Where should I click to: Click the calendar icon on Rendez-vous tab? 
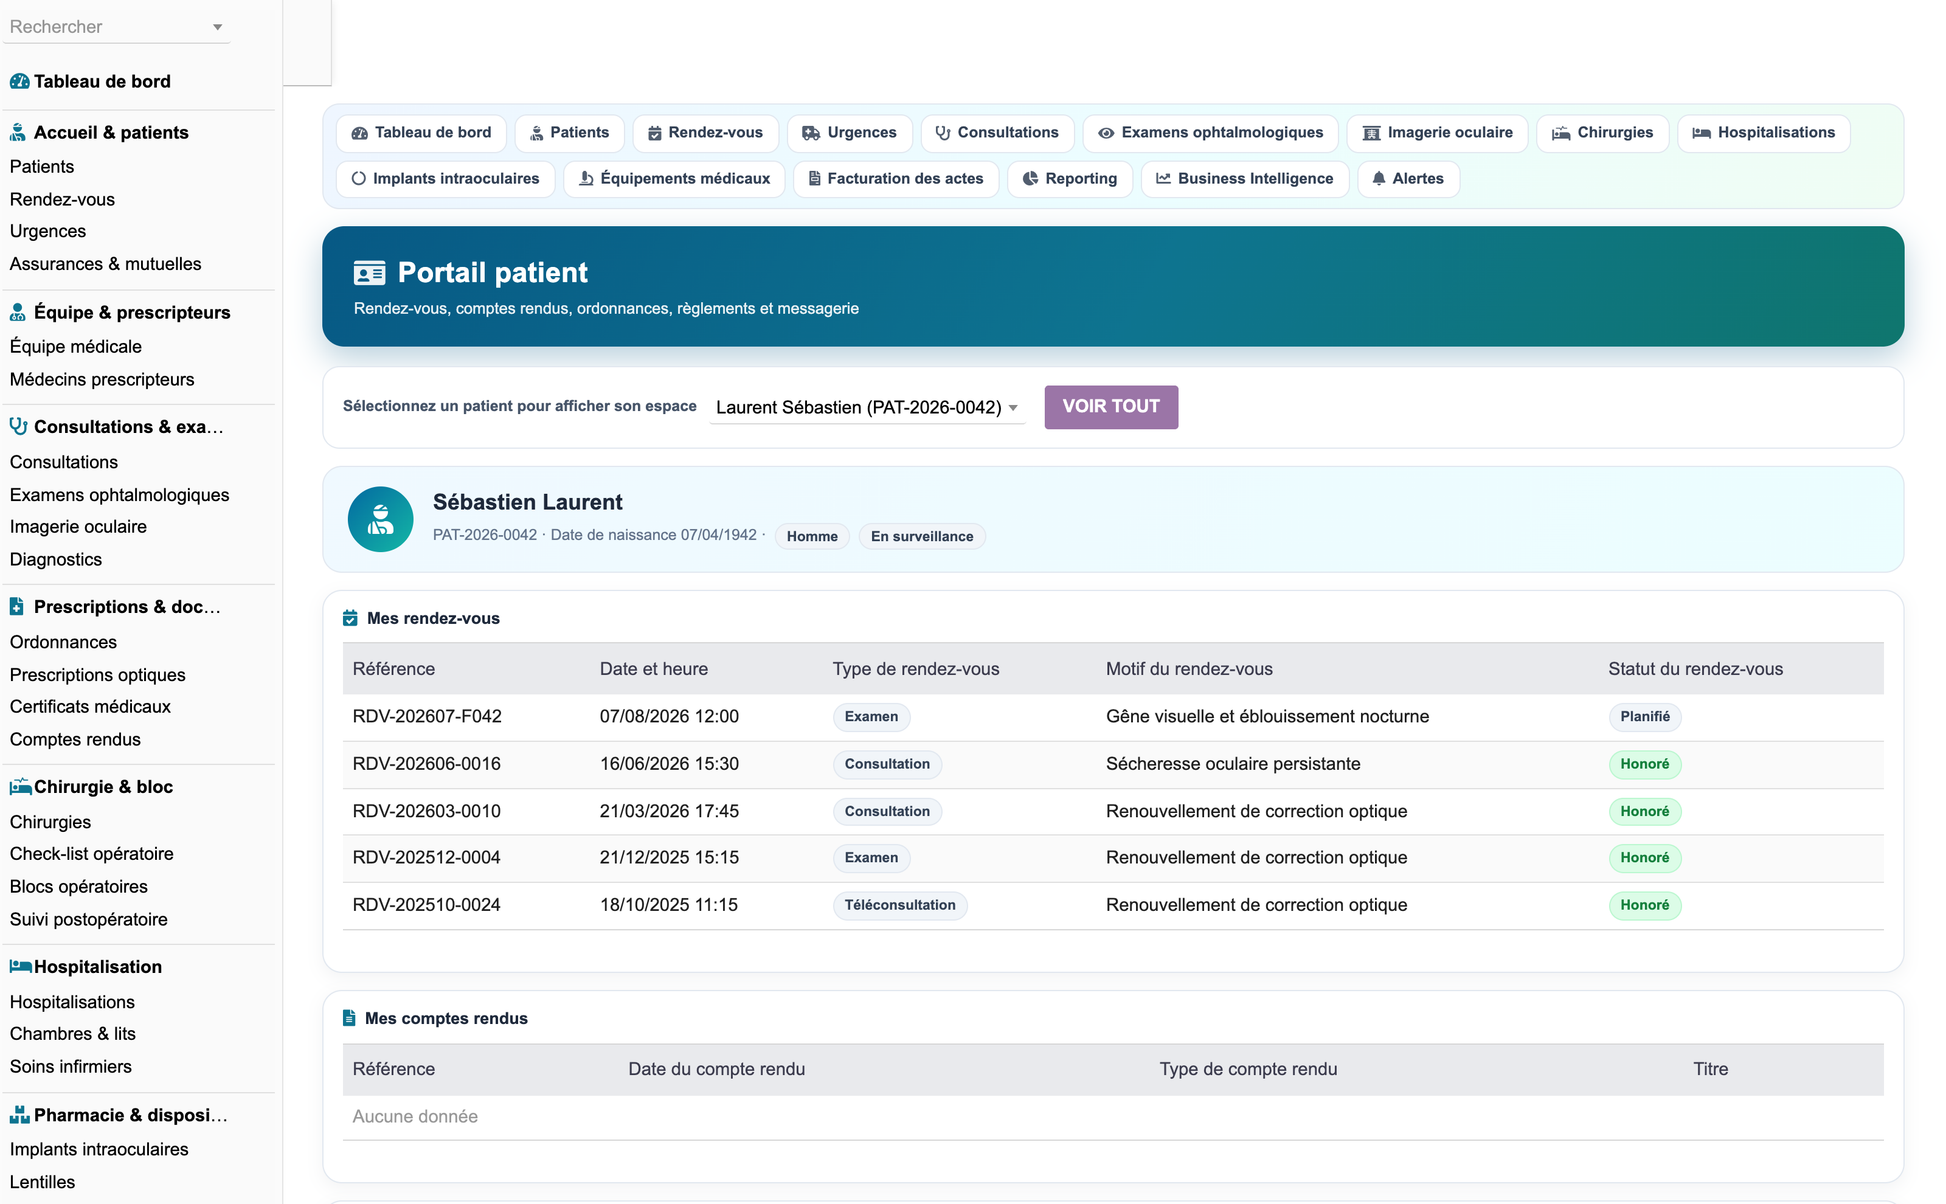pos(655,133)
